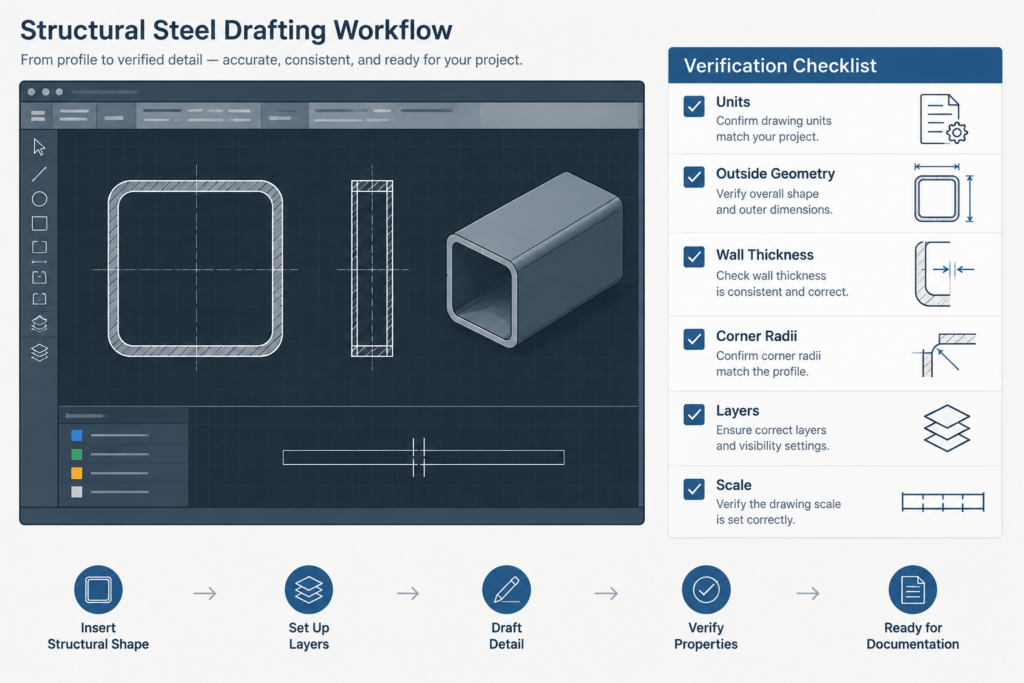
Task: Select the arrow pointer tool
Action: 39,147
